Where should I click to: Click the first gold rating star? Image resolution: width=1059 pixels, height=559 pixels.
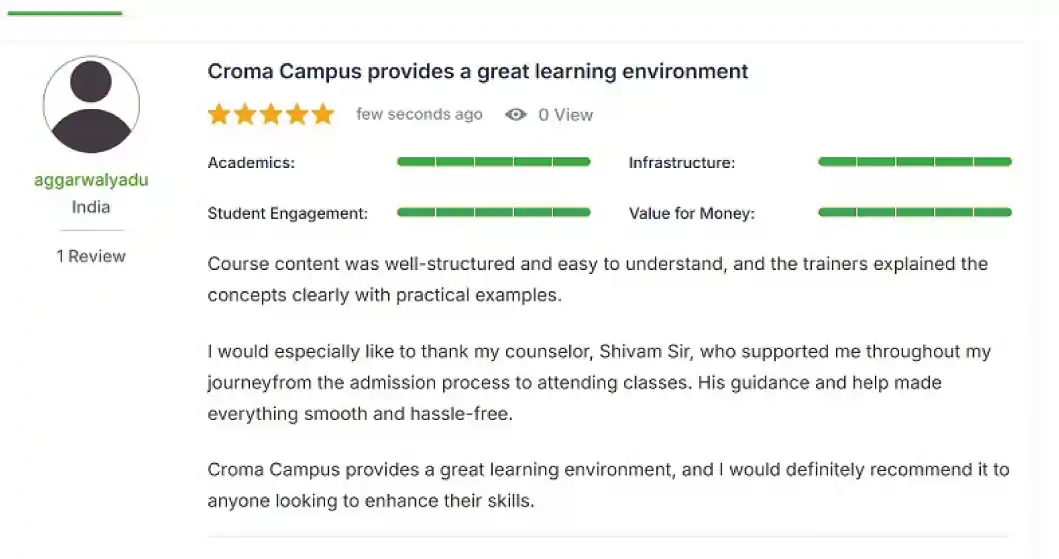point(219,114)
